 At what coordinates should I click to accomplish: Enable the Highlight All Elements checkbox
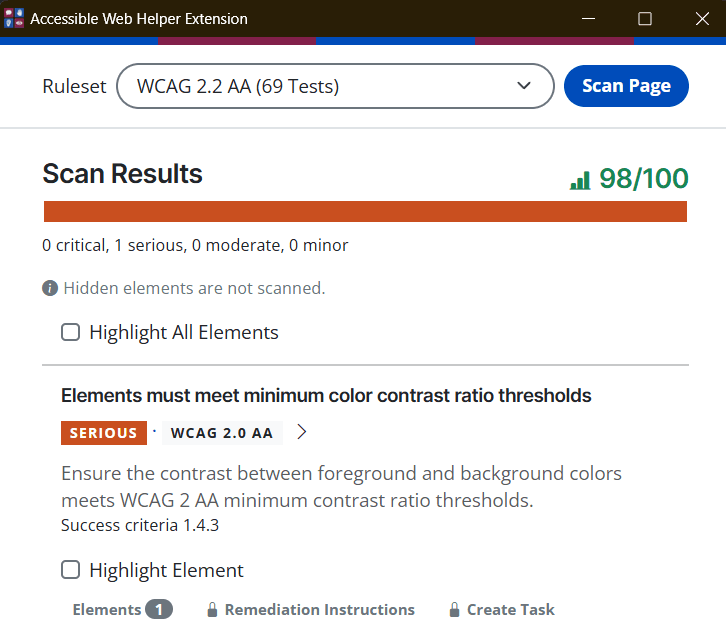(71, 332)
